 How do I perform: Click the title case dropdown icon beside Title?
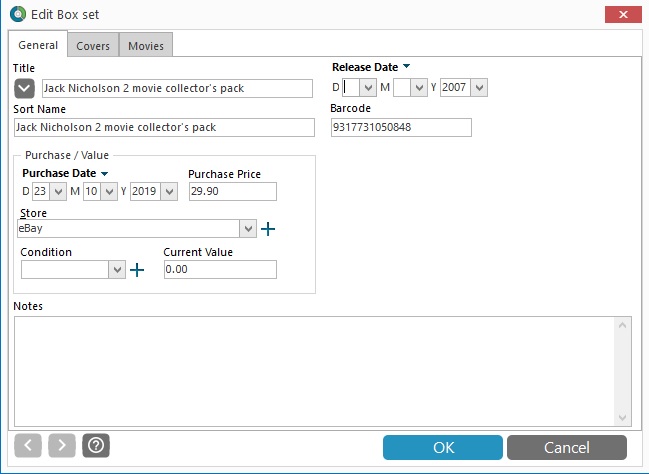[24, 88]
